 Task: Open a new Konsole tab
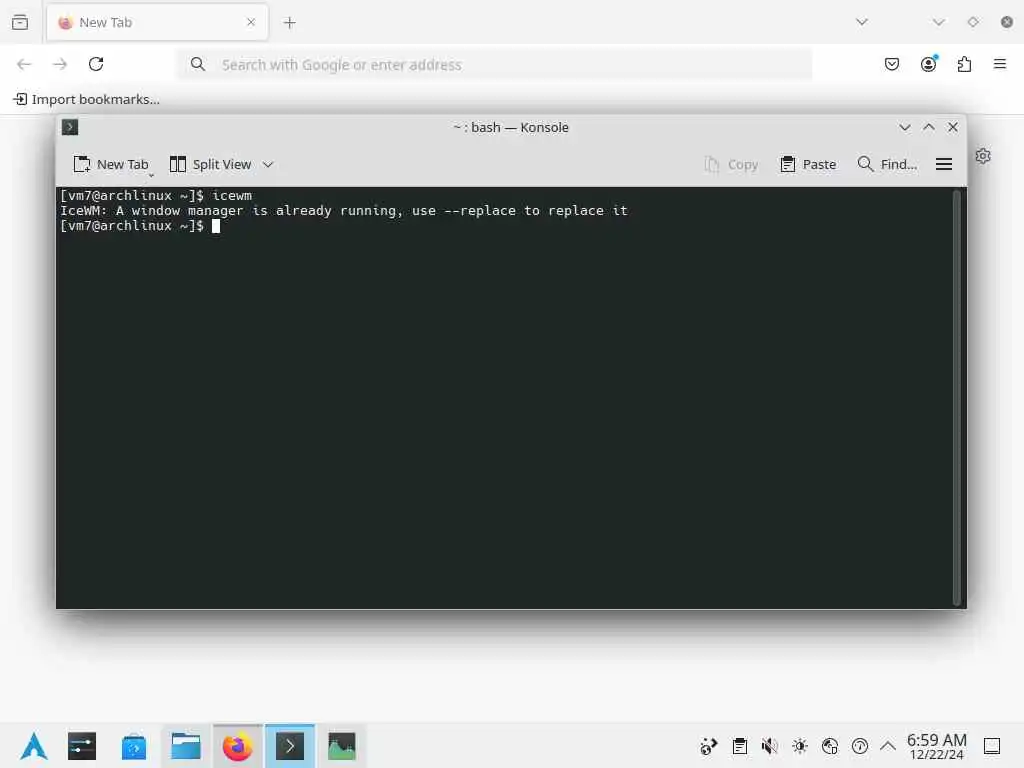tap(110, 165)
